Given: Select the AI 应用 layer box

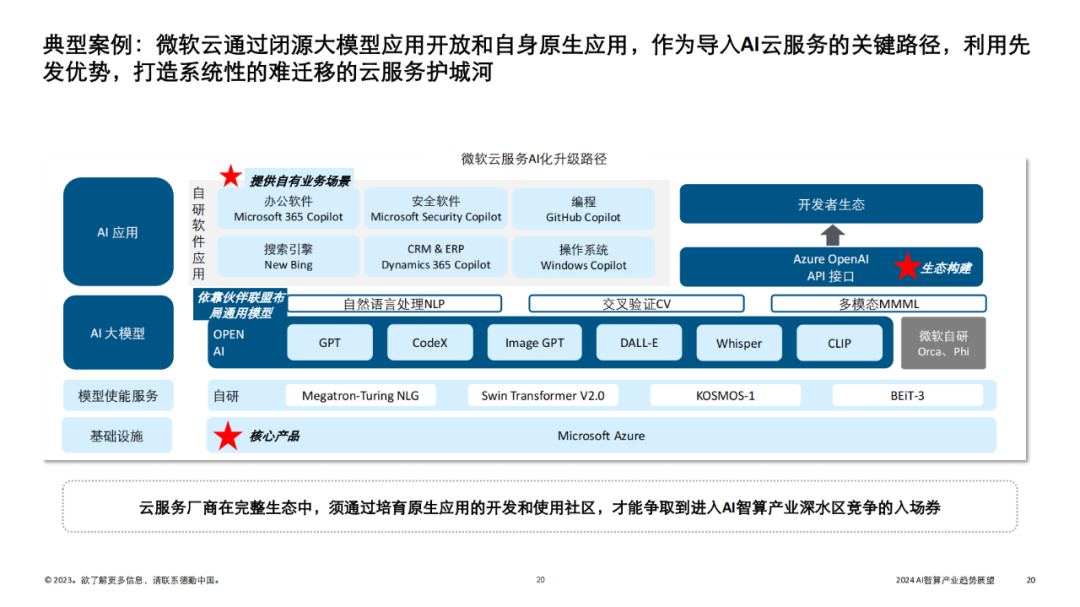Looking at the screenshot, I should tap(117, 232).
